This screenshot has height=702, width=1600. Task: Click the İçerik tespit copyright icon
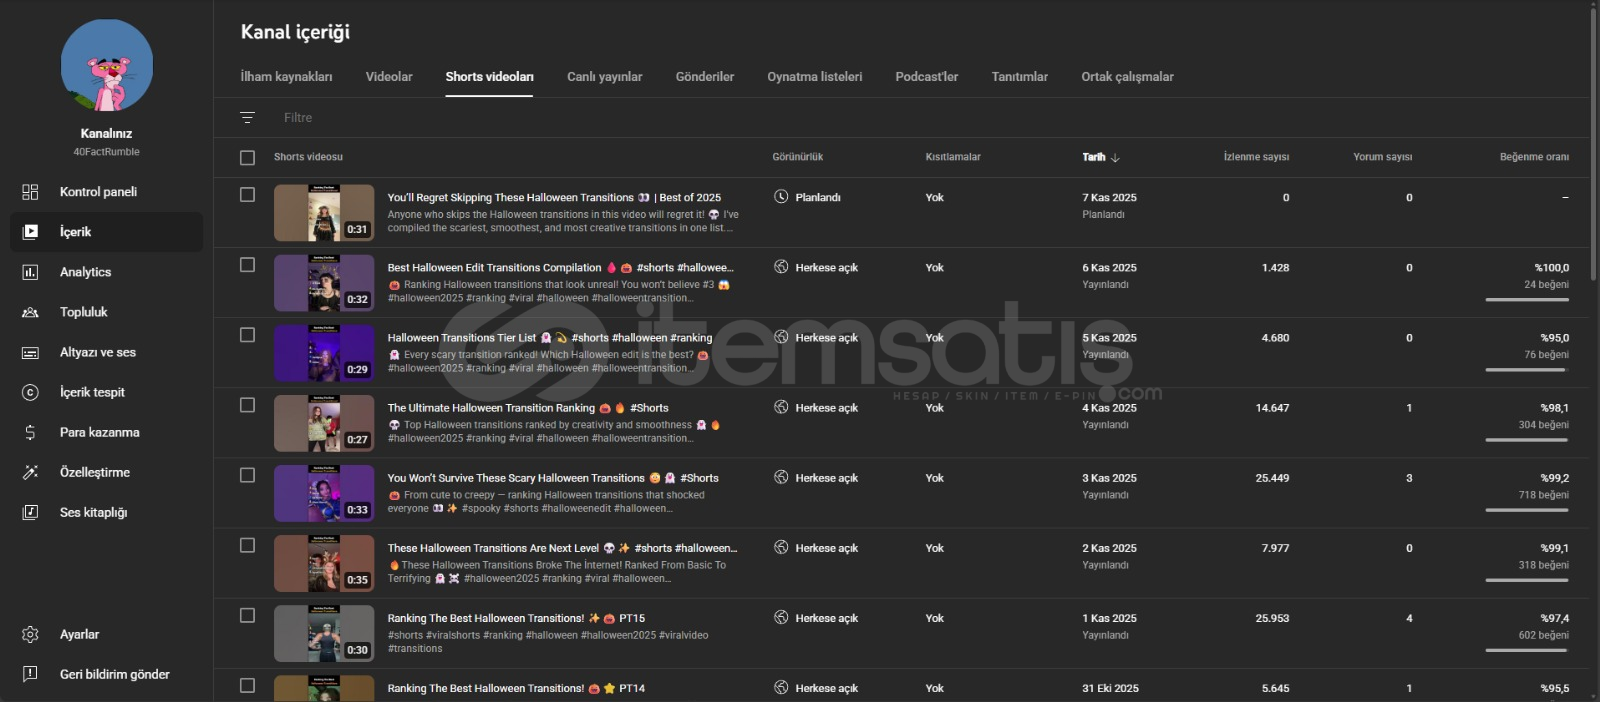click(x=30, y=392)
